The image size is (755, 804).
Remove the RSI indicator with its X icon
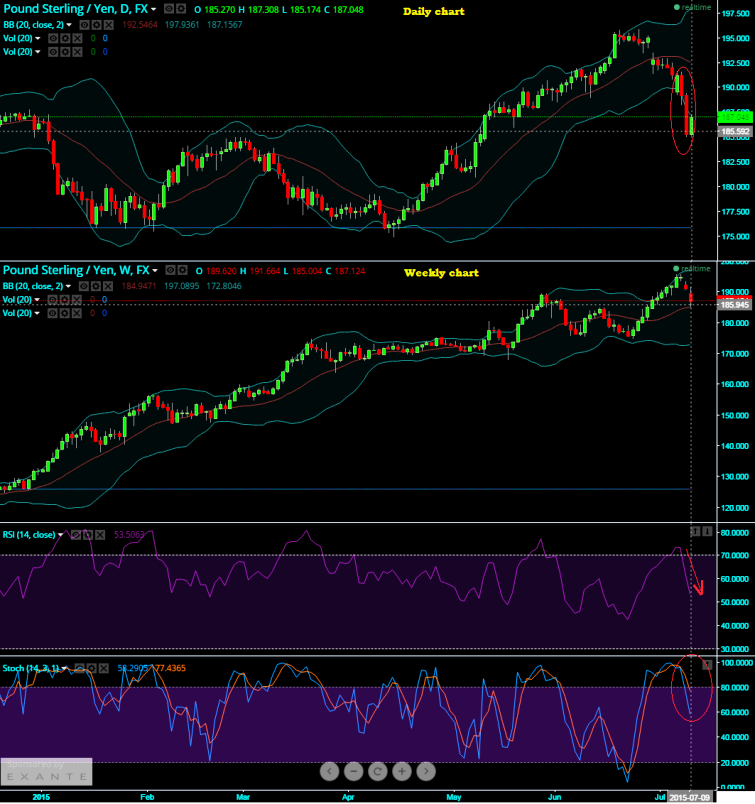(100, 535)
